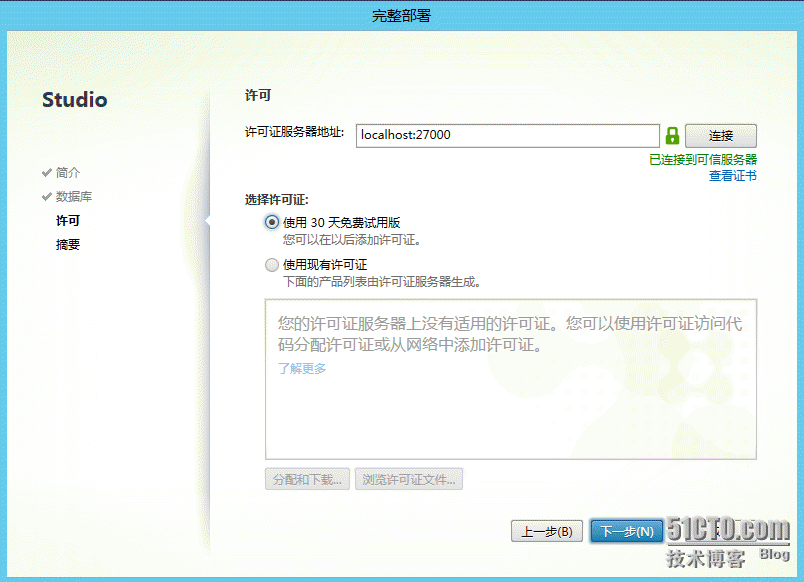
Task: Click the 分配和下载 button
Action: (x=307, y=479)
